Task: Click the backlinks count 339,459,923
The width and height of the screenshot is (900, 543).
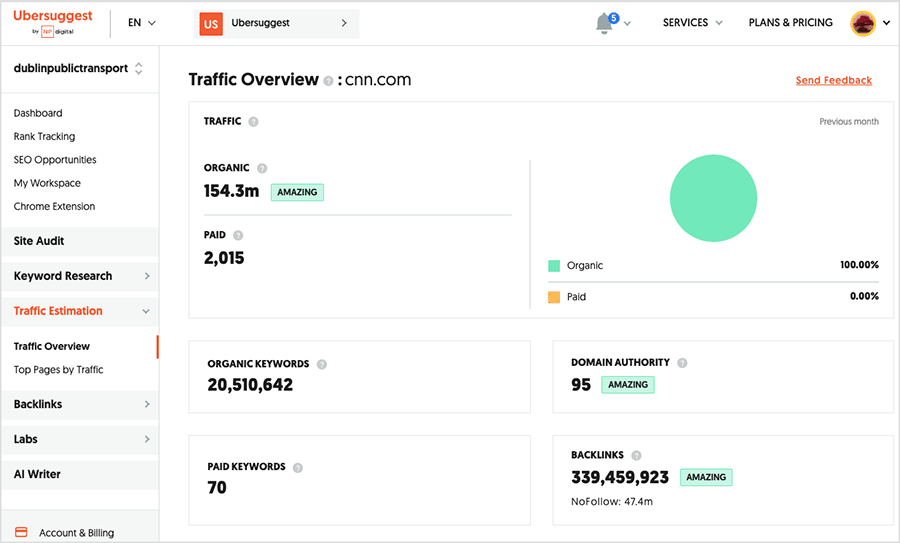Action: 620,478
